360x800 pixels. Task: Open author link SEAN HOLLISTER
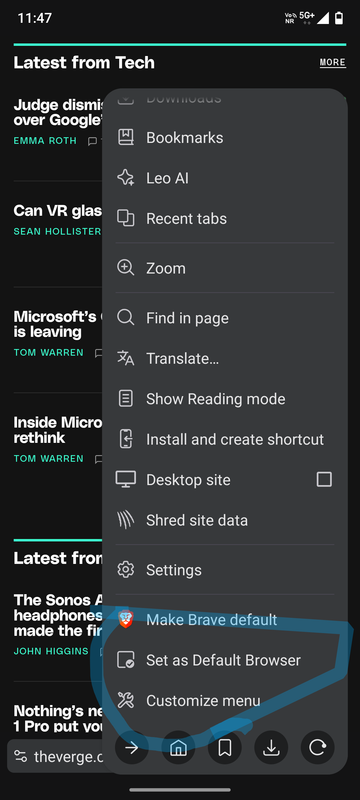coord(57,231)
